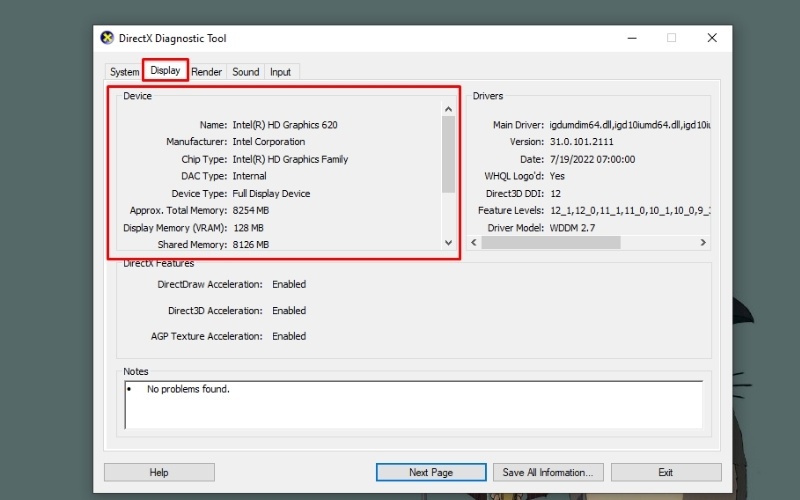800x500 pixels.
Task: Open the Render tab
Action: click(207, 72)
